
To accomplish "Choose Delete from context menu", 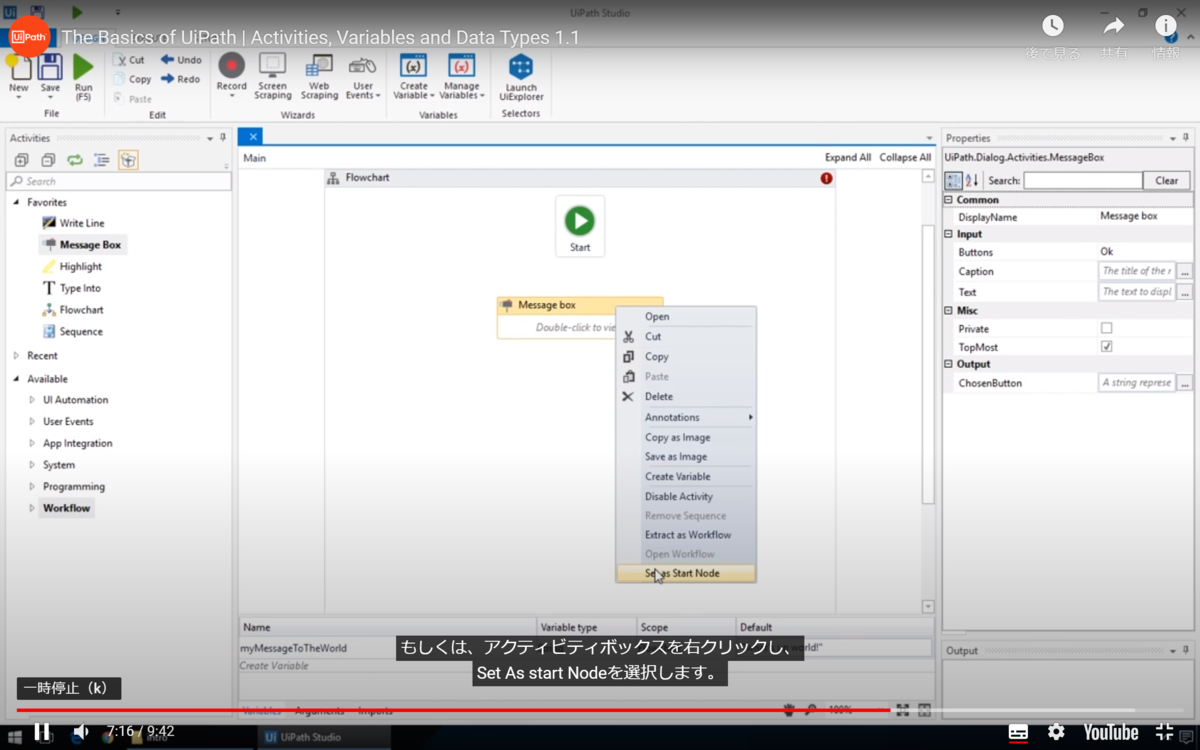I will [686, 396].
